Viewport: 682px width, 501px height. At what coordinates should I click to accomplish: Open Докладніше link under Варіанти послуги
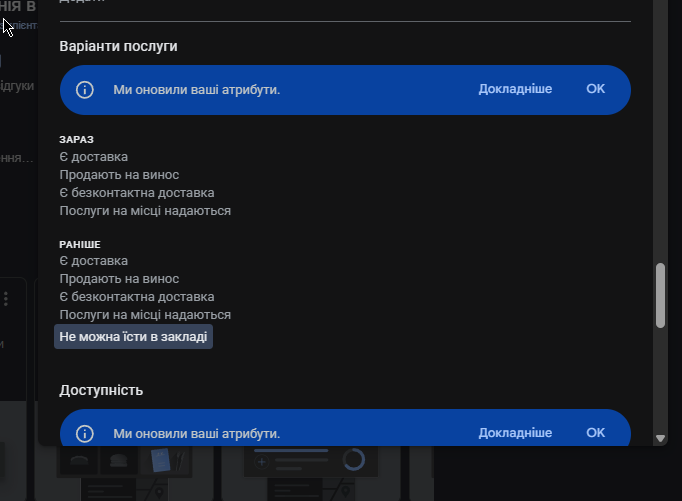click(515, 89)
